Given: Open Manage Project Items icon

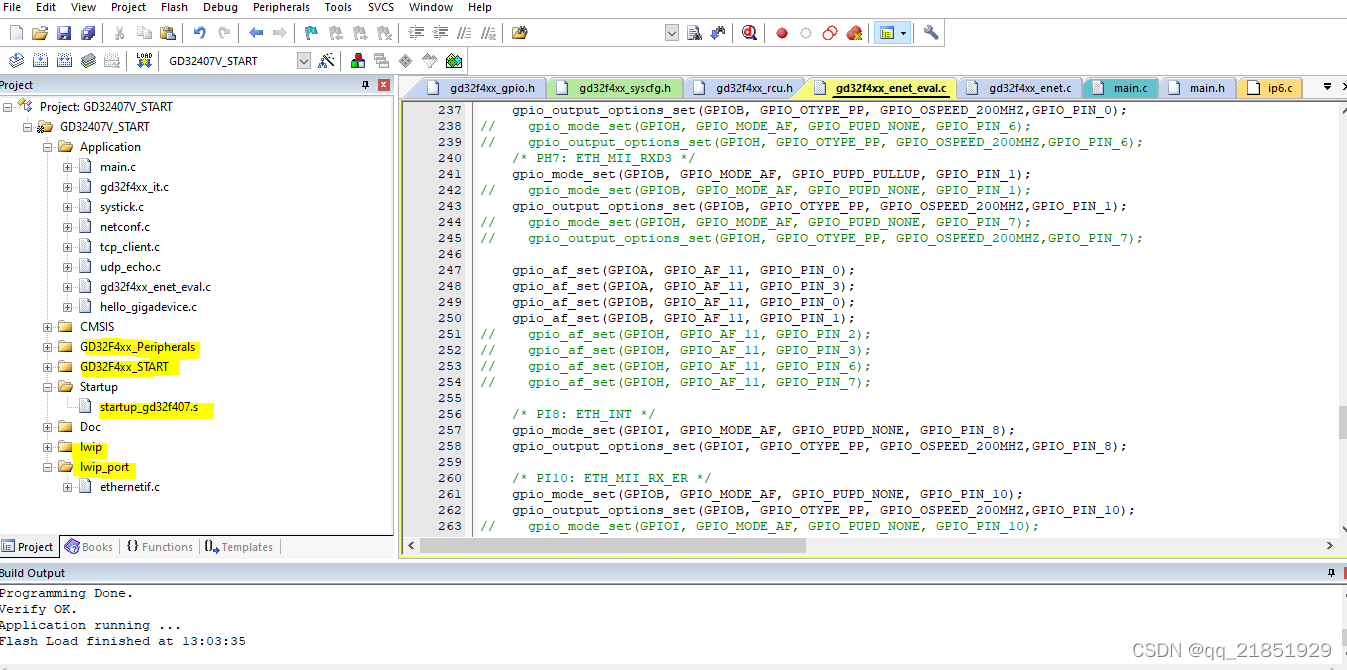Looking at the screenshot, I should coord(358,61).
